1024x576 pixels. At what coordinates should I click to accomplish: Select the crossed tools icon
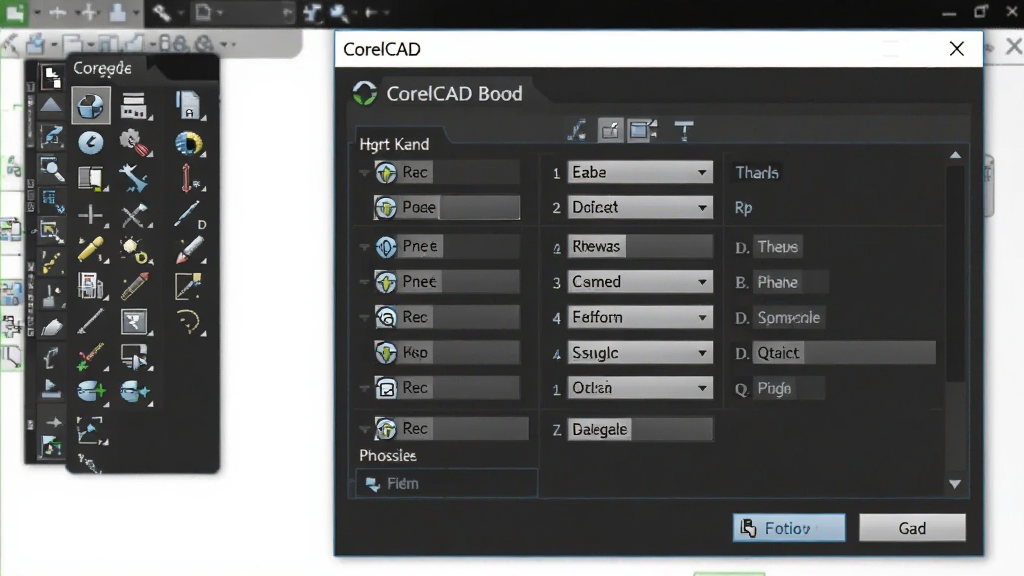[x=134, y=215]
